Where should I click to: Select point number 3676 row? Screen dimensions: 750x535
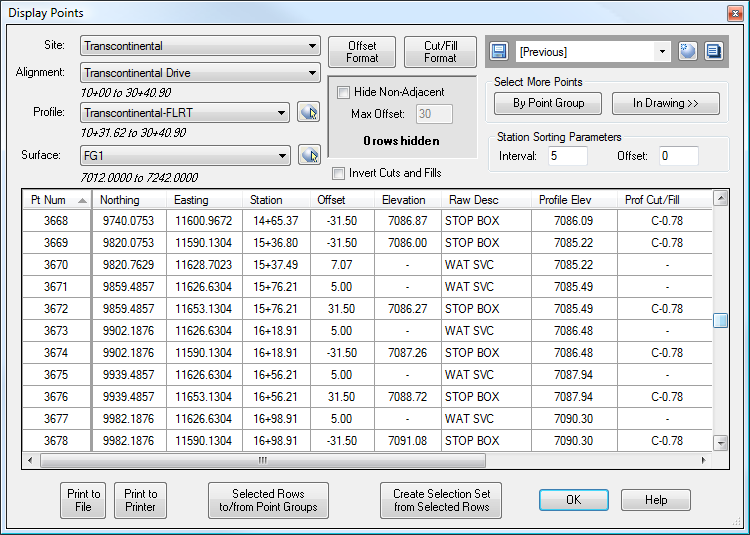pyautogui.click(x=367, y=397)
